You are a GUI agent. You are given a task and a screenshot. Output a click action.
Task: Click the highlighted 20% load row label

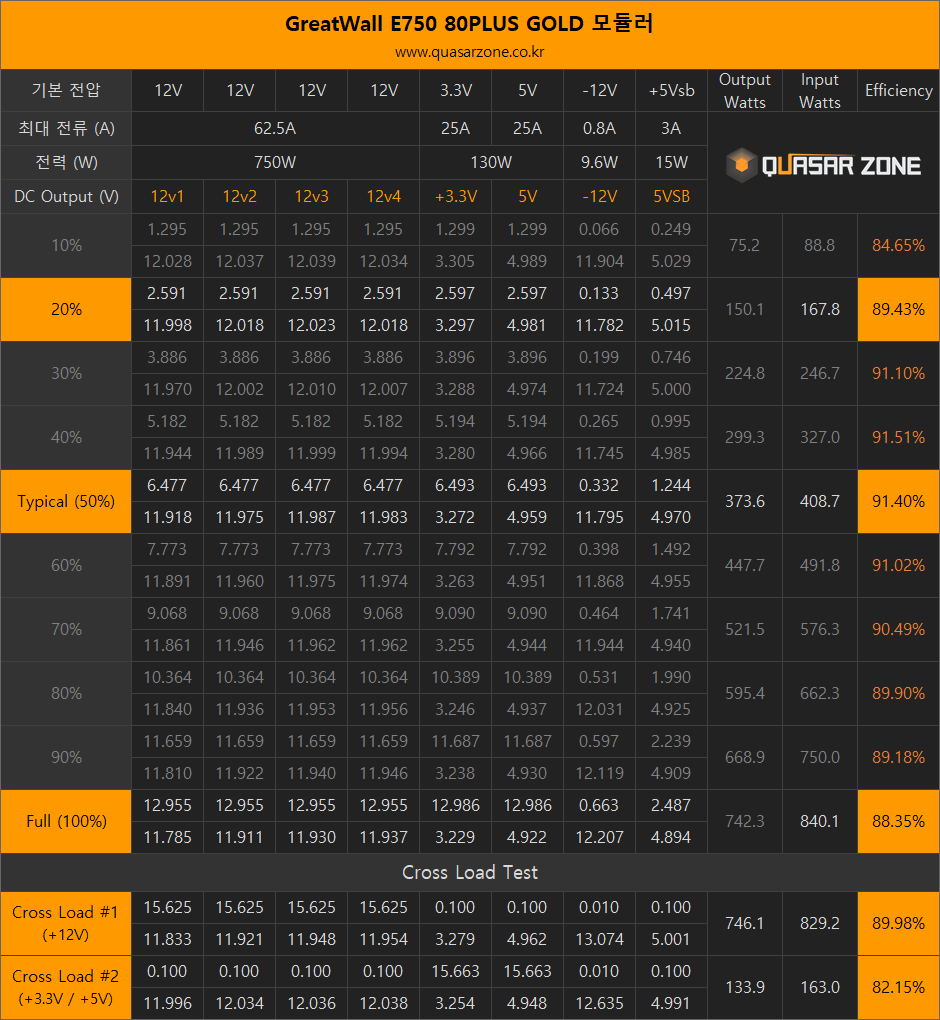66,309
